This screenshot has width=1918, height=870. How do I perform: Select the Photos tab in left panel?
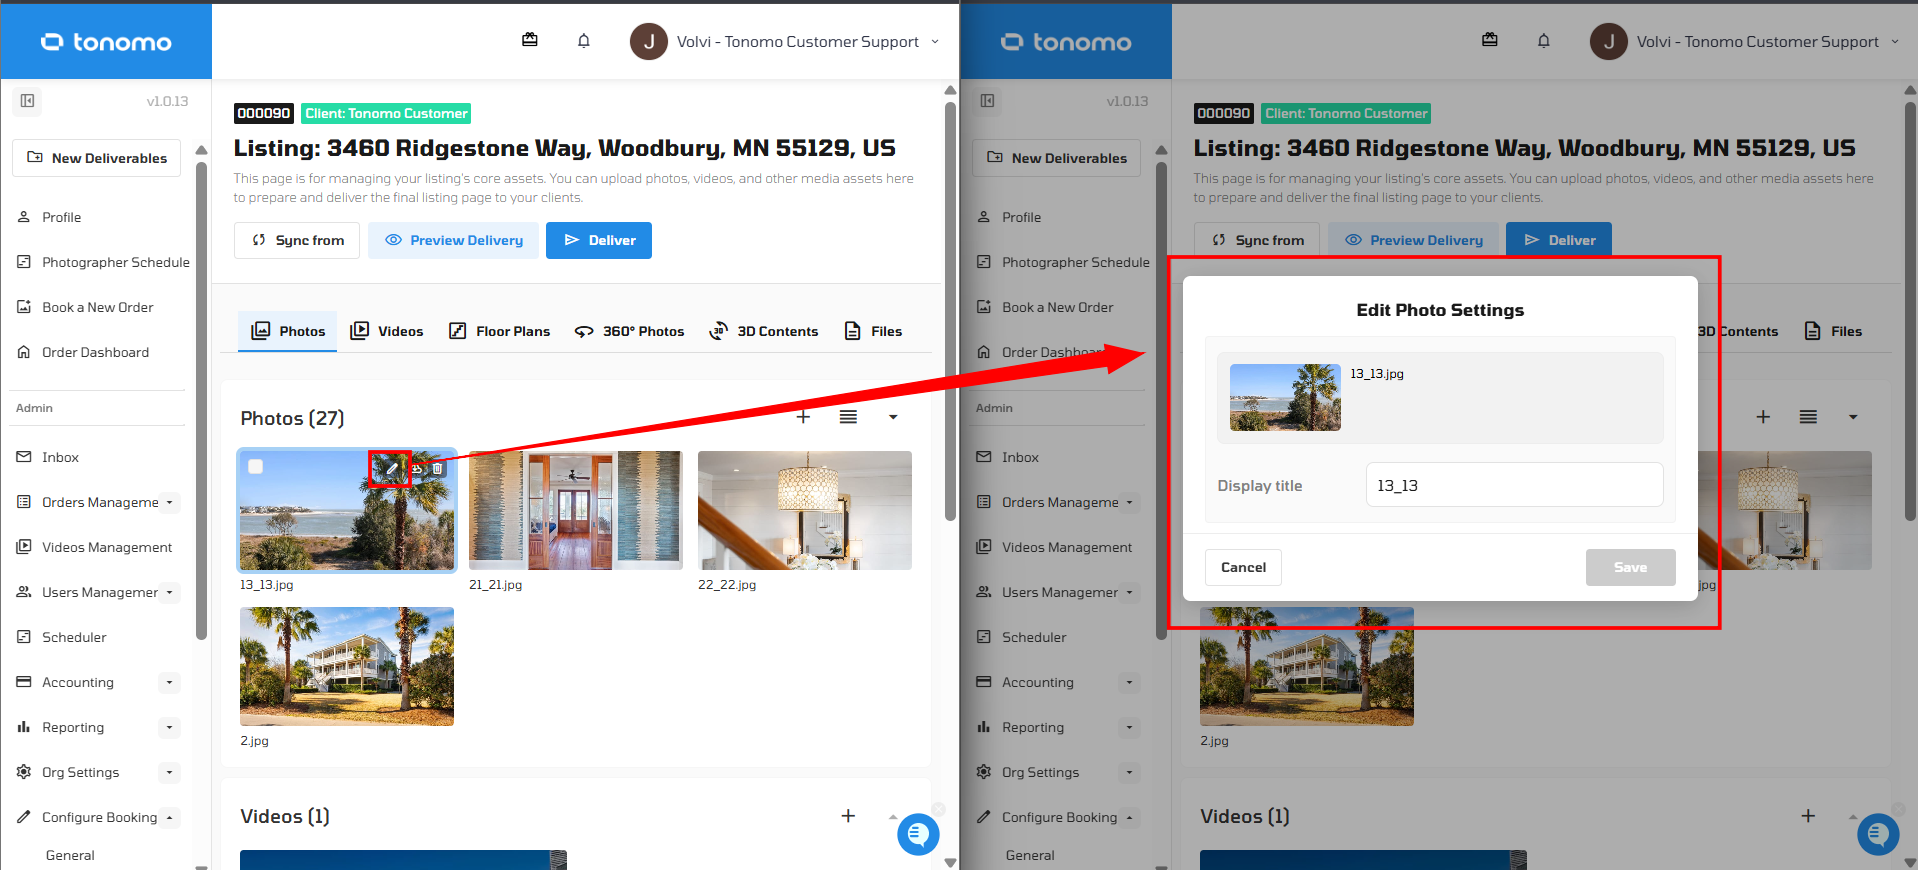(288, 331)
